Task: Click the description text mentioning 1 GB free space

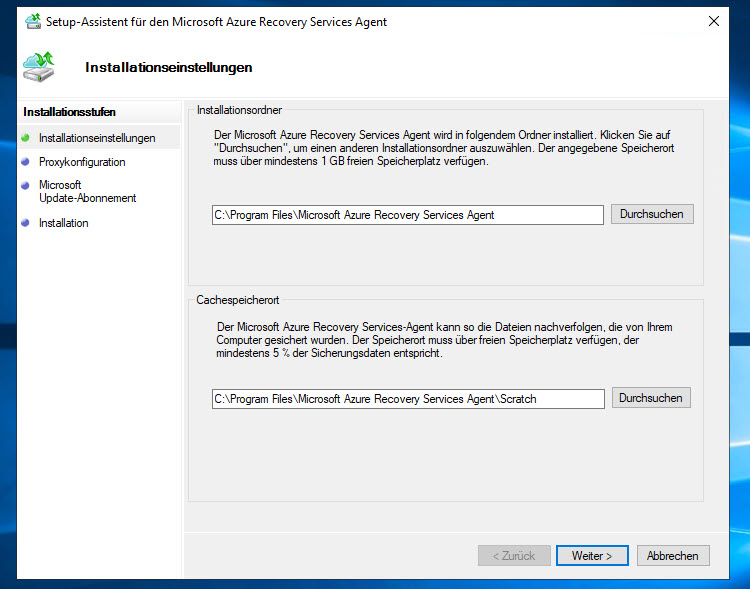Action: pos(444,148)
